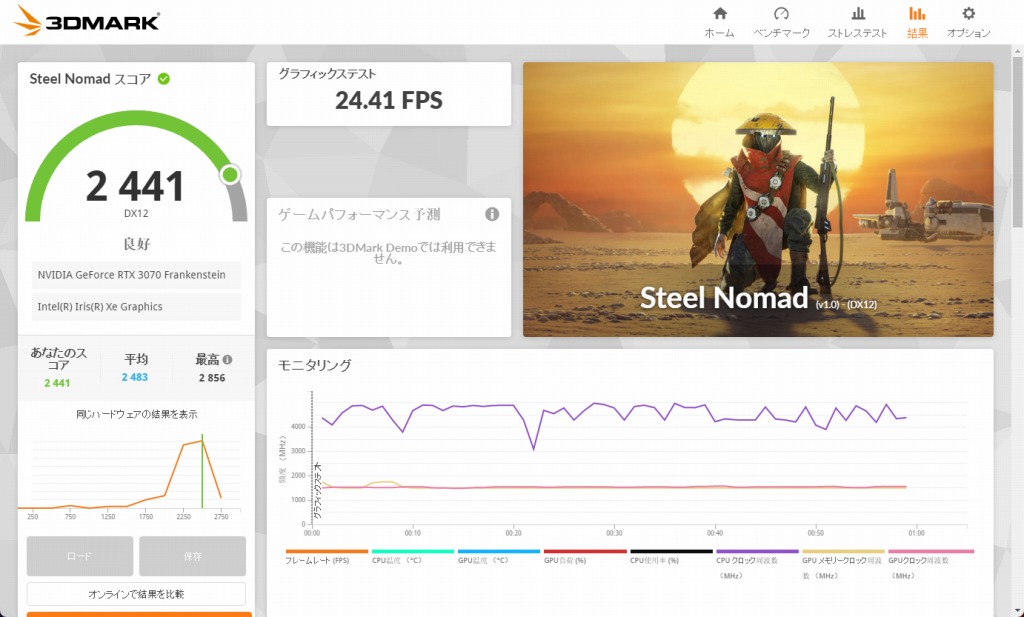1024x617 pixels.
Task: Click the info icon next to 最高
Action: click(x=228, y=360)
